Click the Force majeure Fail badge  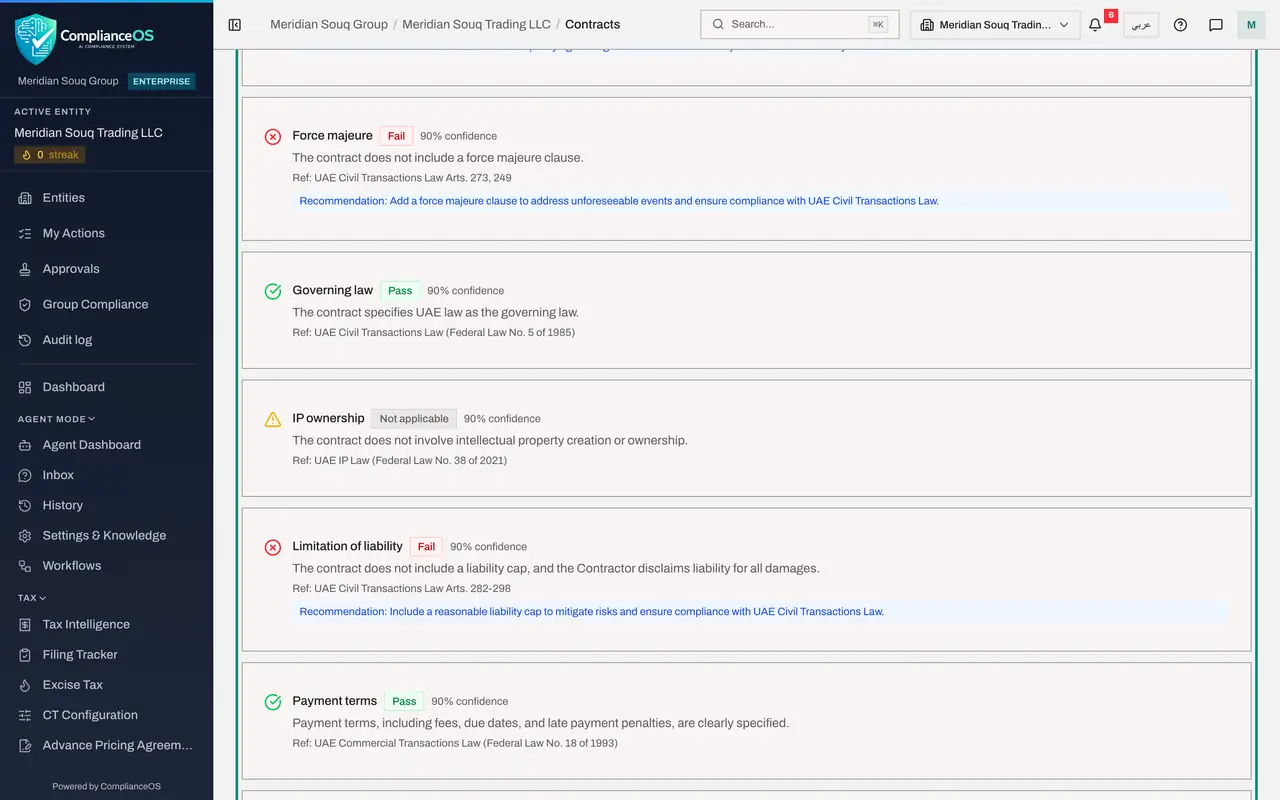click(396, 136)
